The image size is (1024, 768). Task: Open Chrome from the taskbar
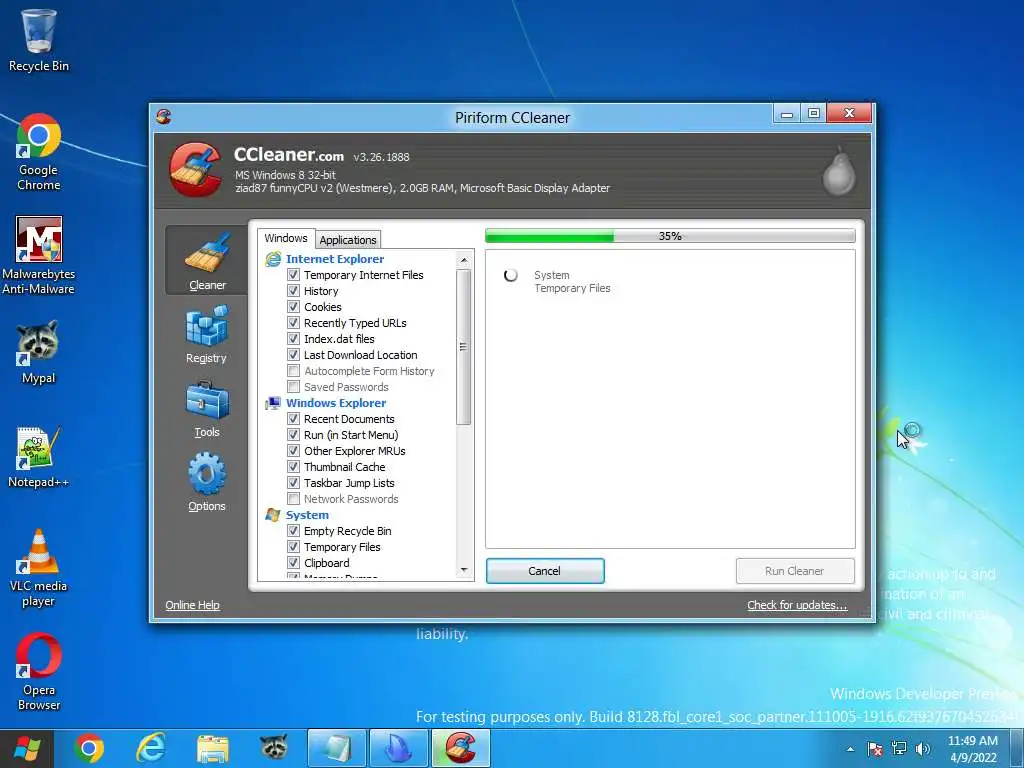pyautogui.click(x=89, y=748)
